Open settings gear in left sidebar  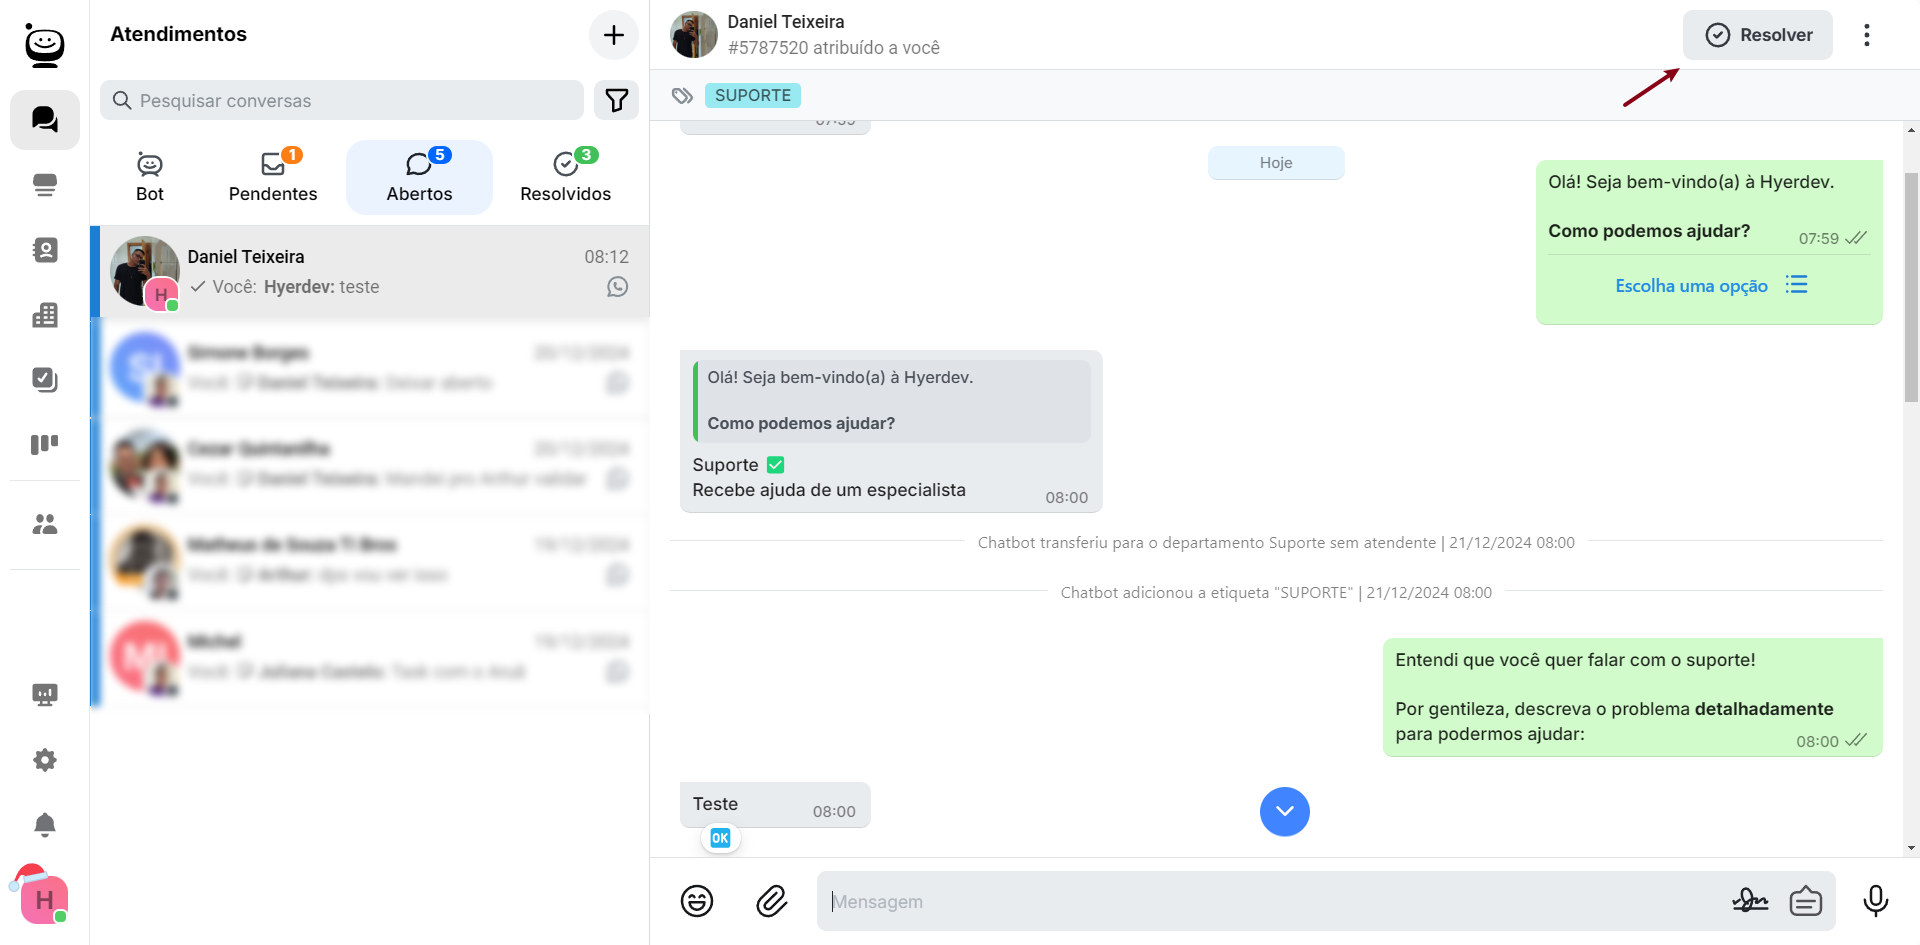point(45,760)
